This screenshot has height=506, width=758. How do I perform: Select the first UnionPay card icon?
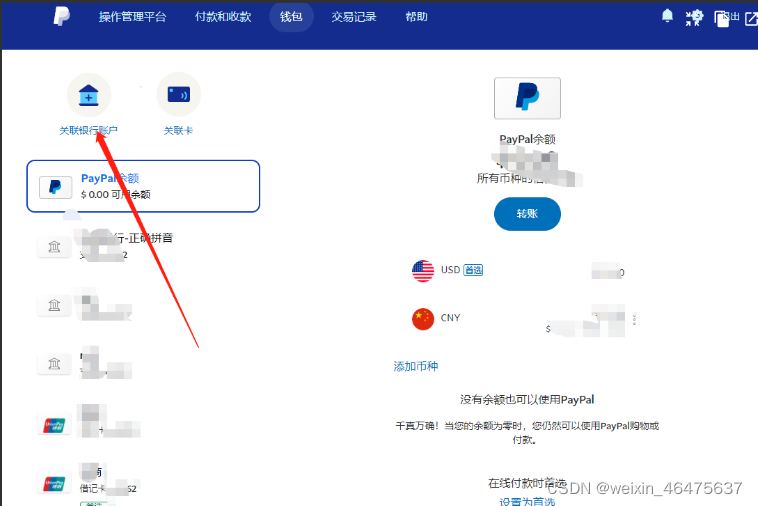tap(54, 425)
